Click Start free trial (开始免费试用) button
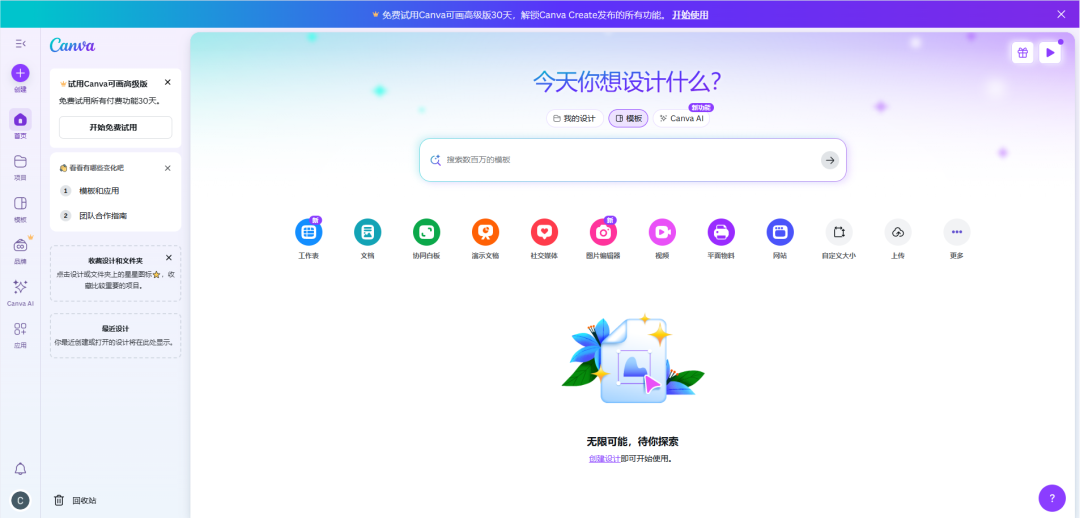The image size is (1080, 518). [x=116, y=127]
